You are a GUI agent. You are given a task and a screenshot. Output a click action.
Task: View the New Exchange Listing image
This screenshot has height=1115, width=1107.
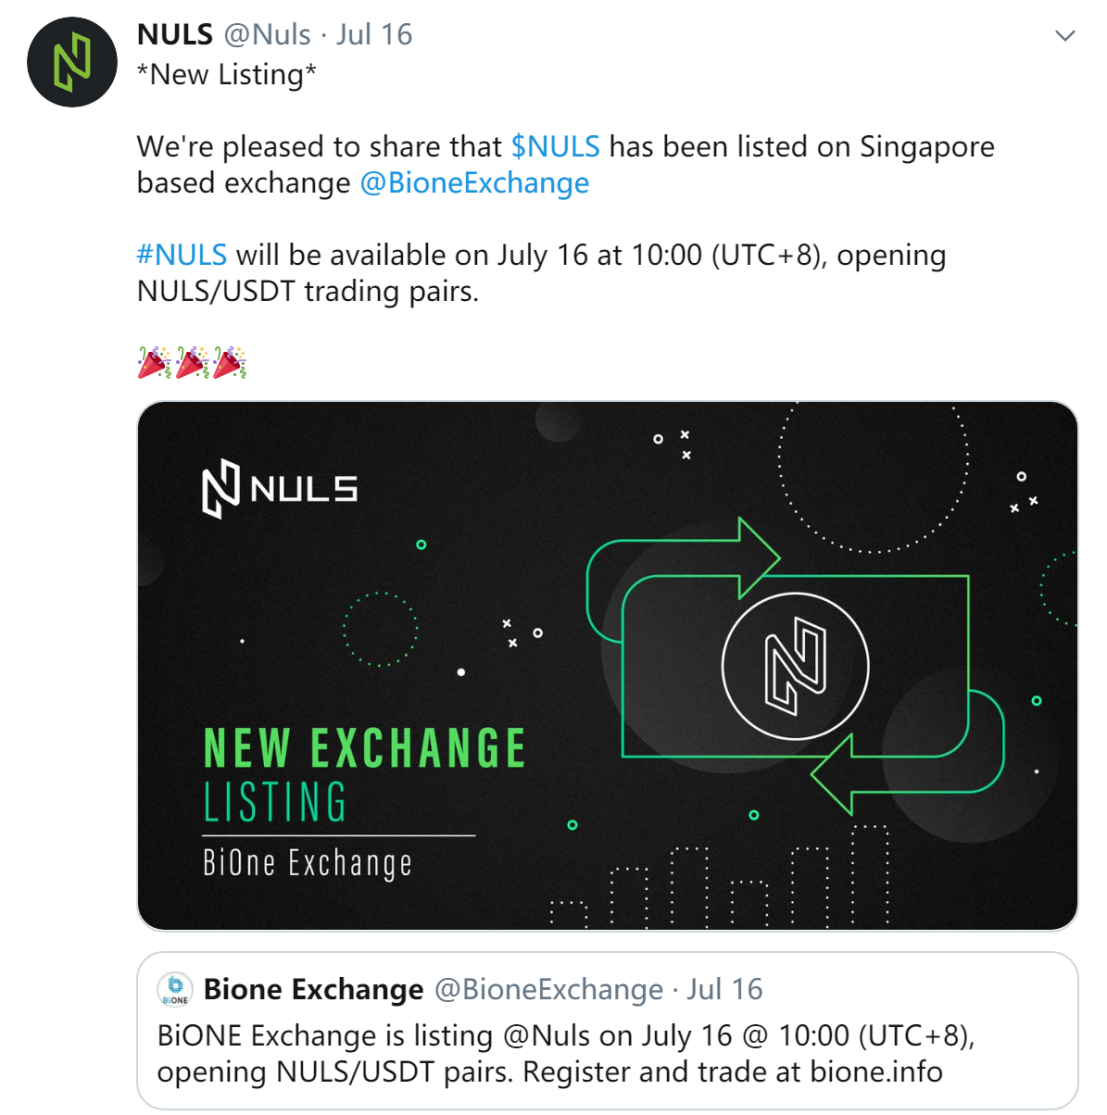pos(607,666)
